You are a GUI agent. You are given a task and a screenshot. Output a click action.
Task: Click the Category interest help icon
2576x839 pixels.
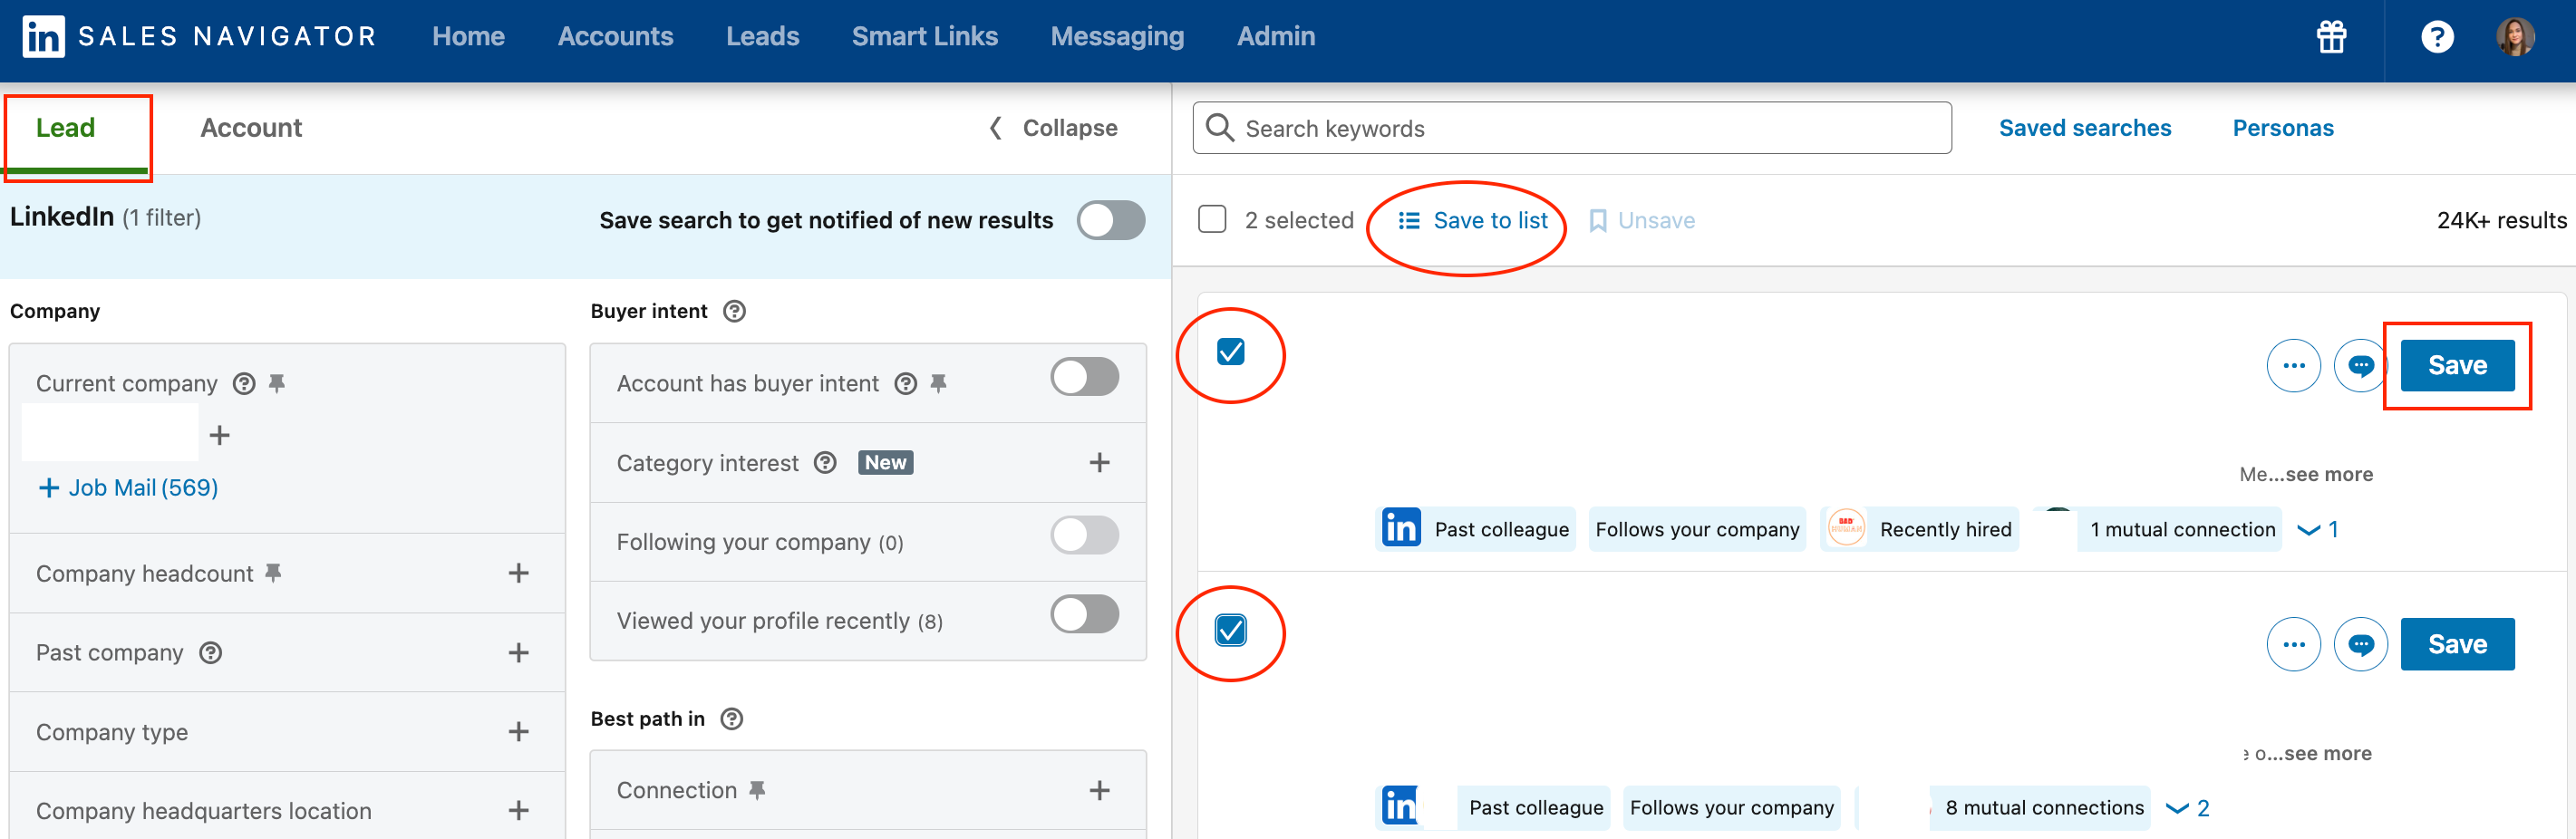(824, 462)
